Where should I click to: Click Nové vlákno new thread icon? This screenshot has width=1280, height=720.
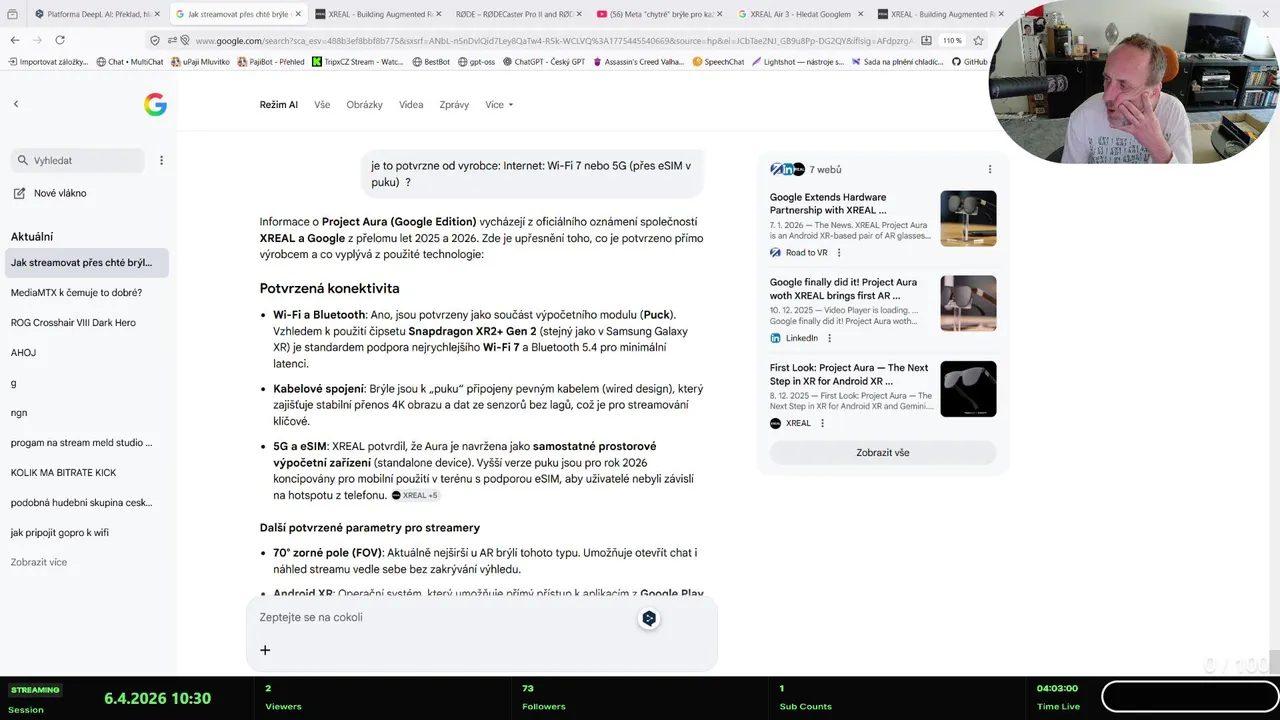pyautogui.click(x=19, y=193)
